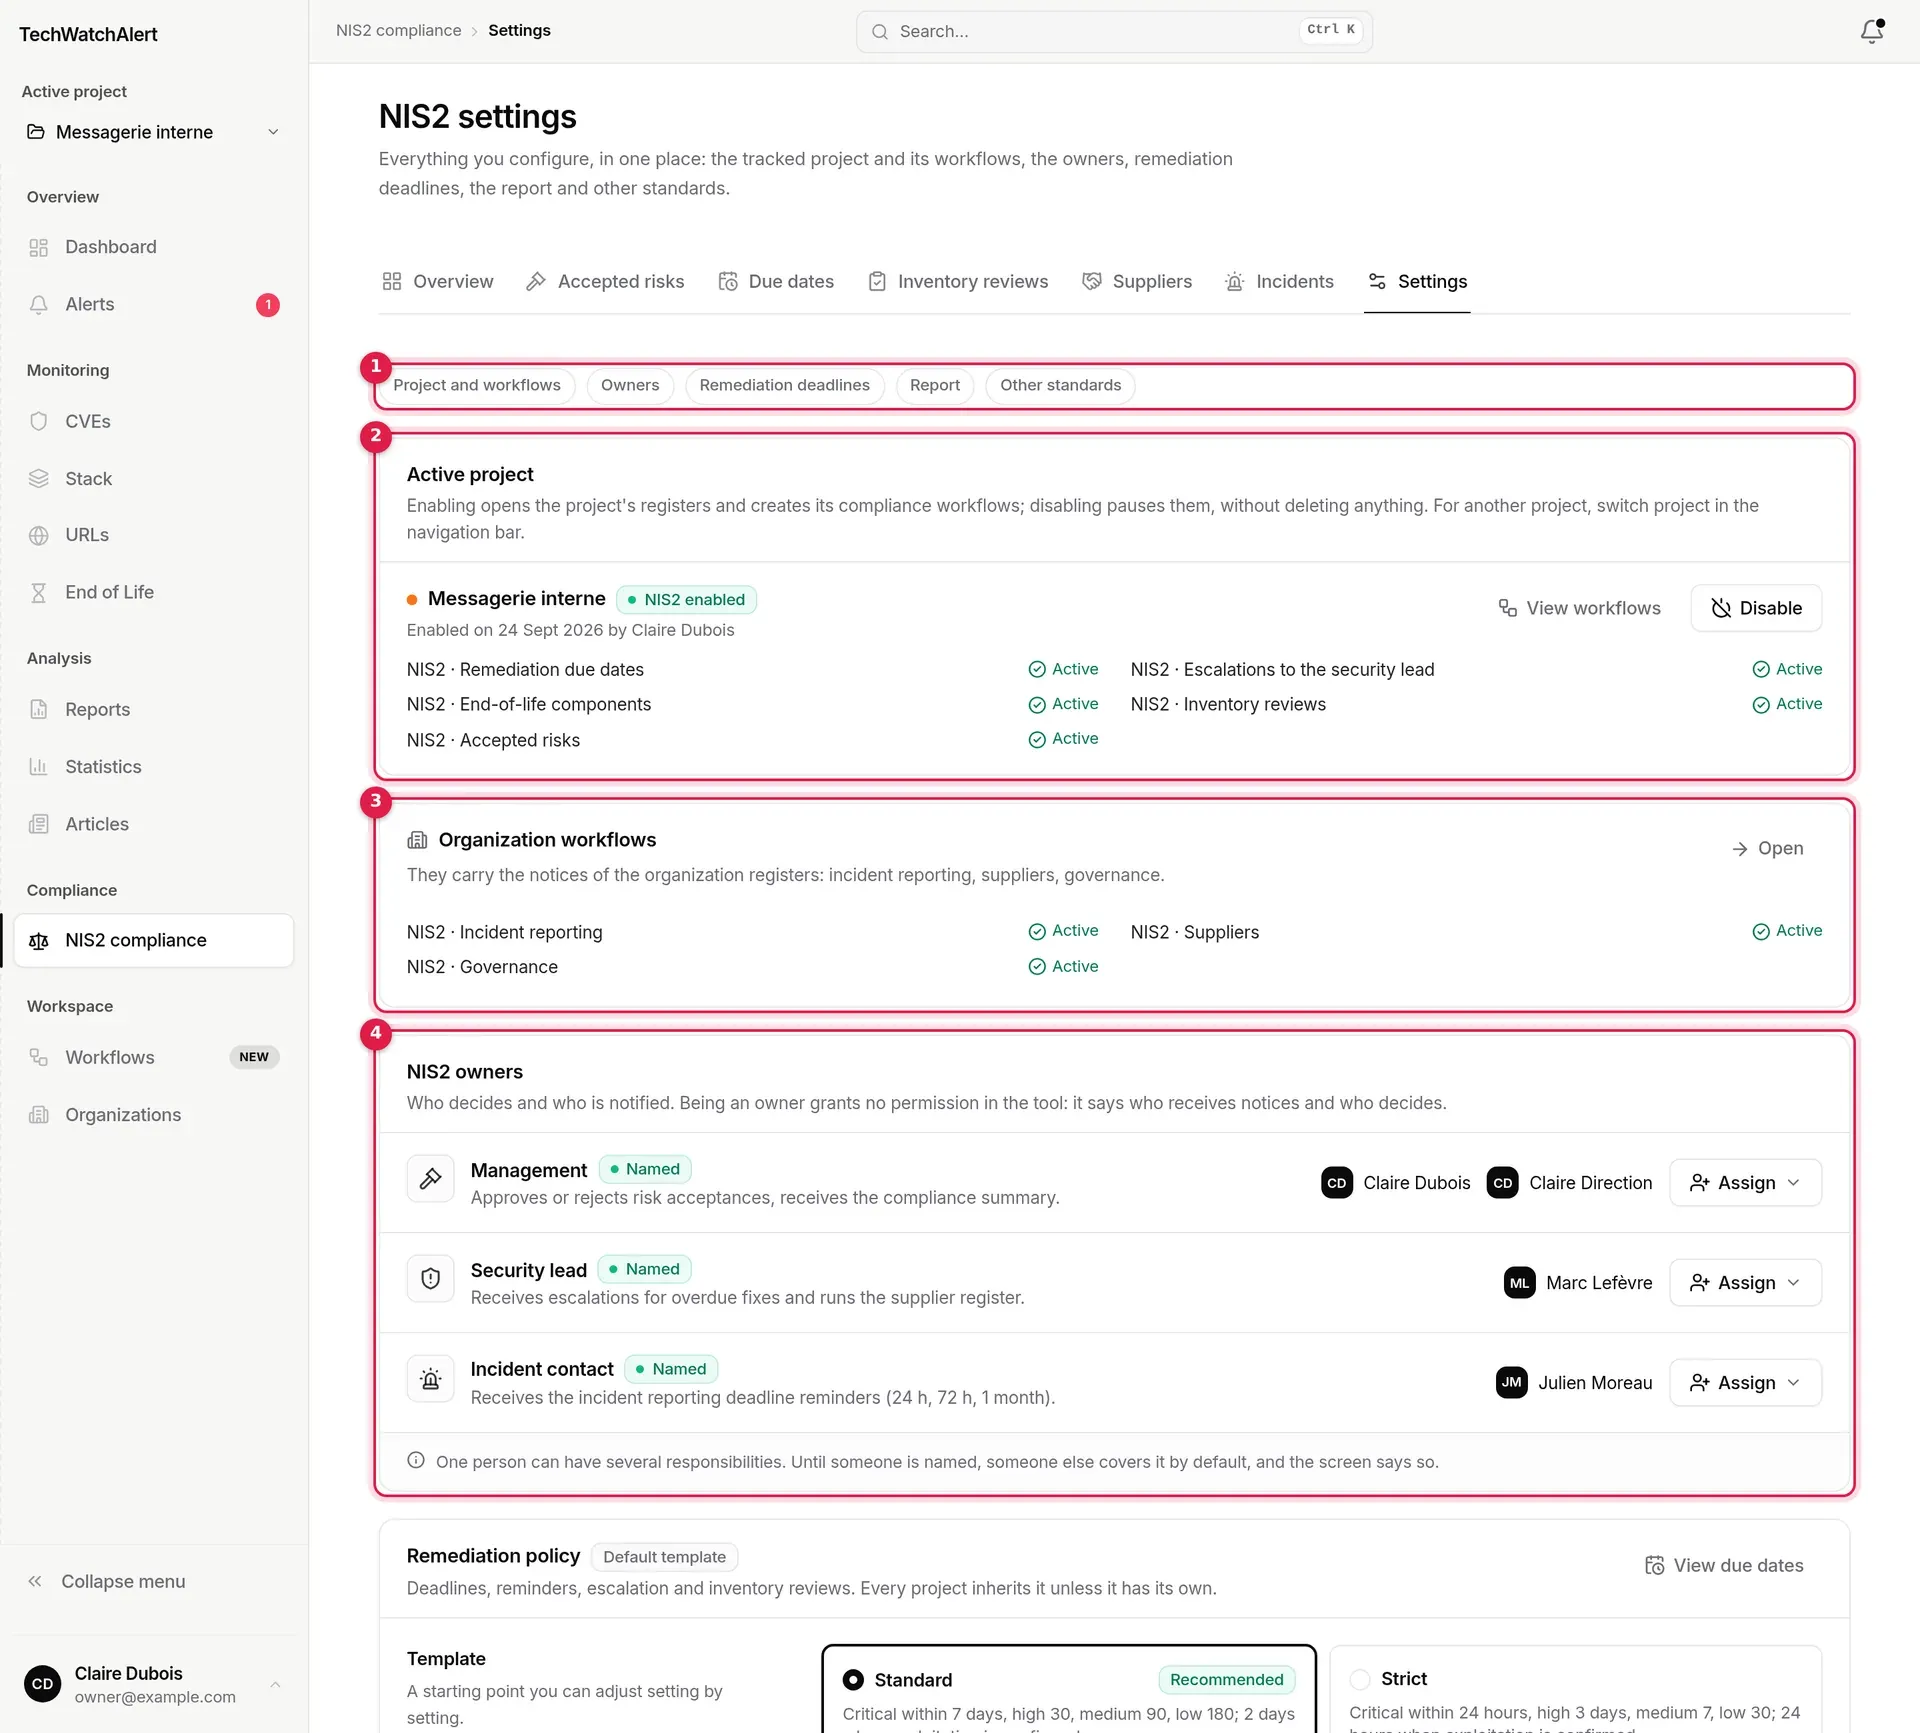Click NIS2 compliance breadcrumb
Image resolution: width=1920 pixels, height=1733 pixels.
click(x=398, y=30)
